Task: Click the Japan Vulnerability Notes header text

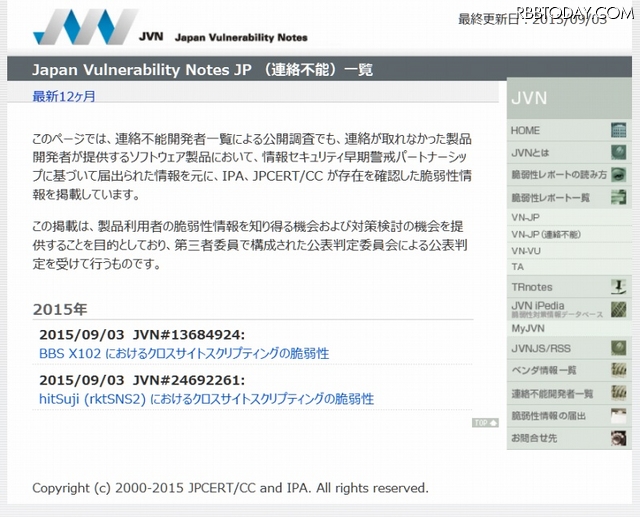Action: pyautogui.click(x=241, y=38)
